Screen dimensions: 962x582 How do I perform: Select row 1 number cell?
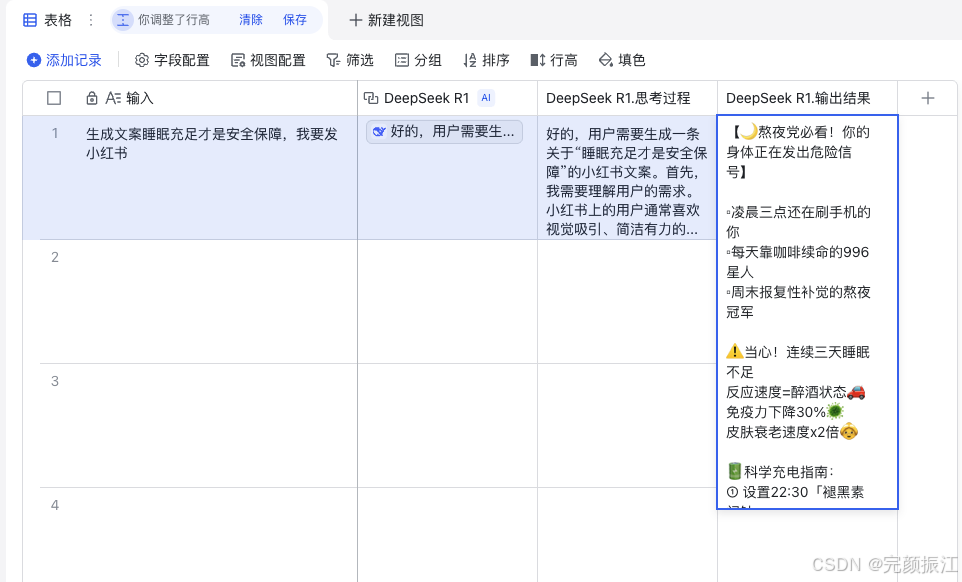tap(55, 133)
